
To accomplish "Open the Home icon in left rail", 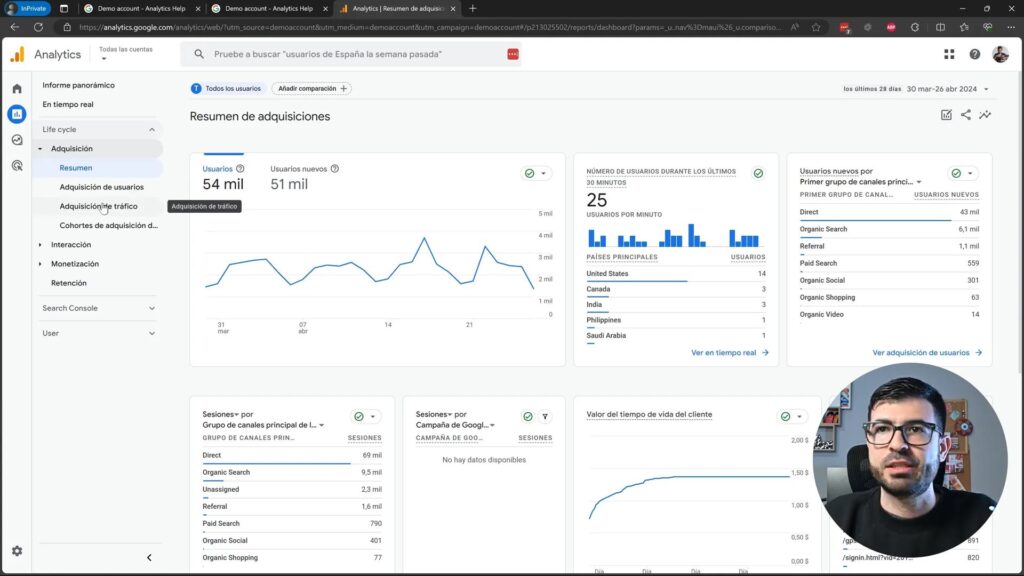I will 17,88.
